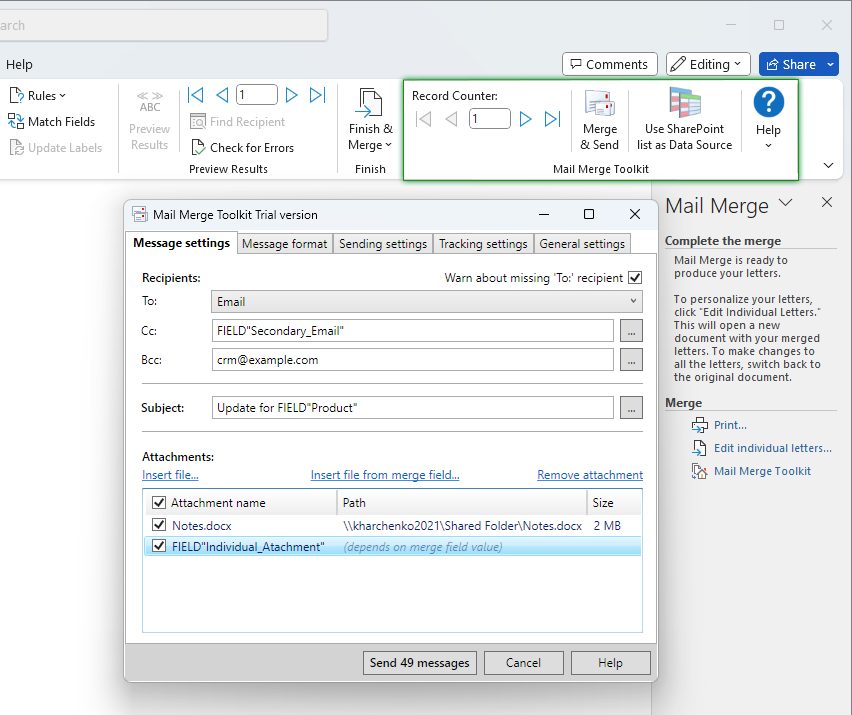852x715 pixels.
Task: Click Edit individual letters... icon
Action: [699, 448]
